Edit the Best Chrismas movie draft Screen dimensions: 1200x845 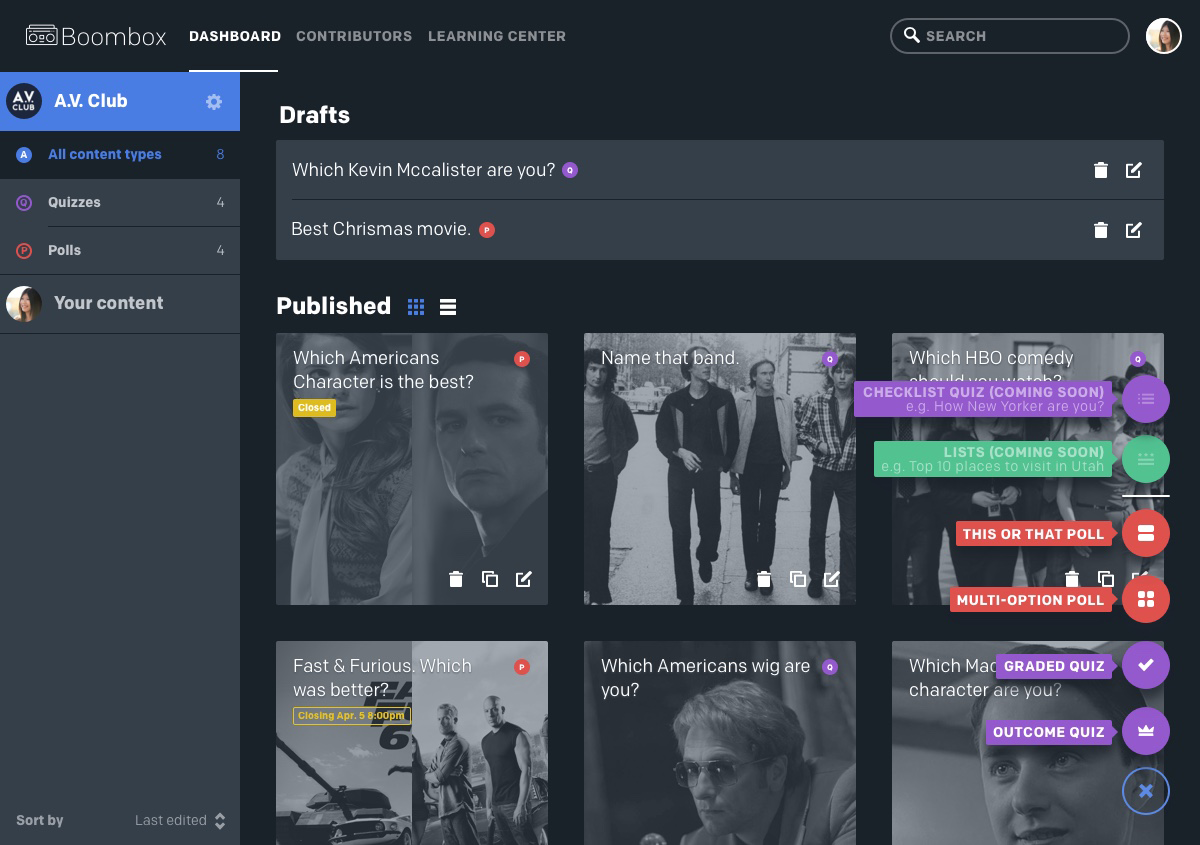pos(1134,230)
